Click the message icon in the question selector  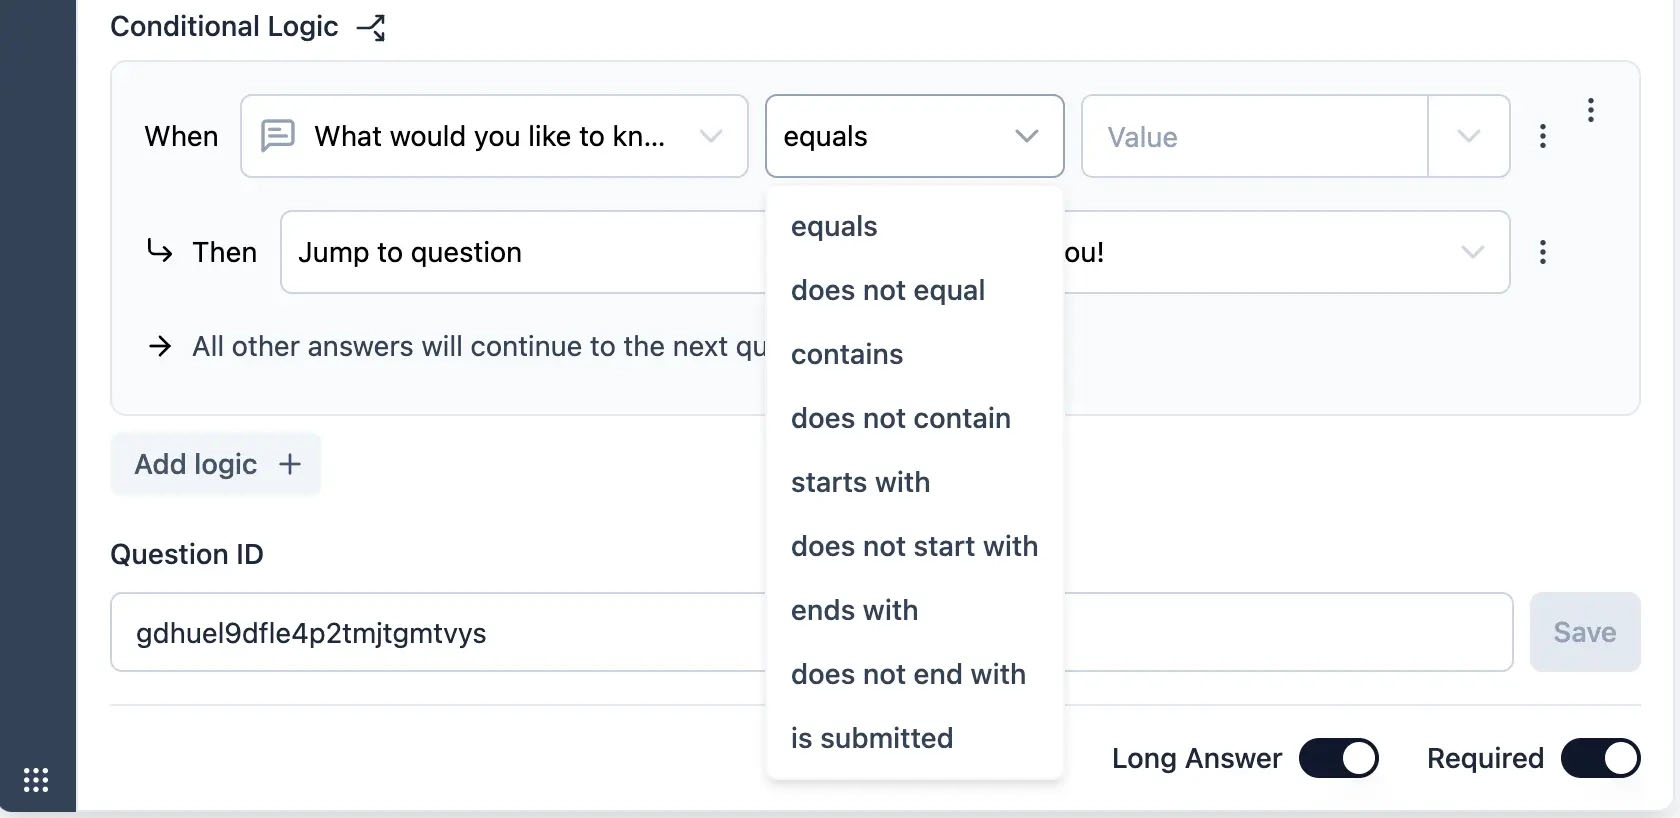click(278, 135)
